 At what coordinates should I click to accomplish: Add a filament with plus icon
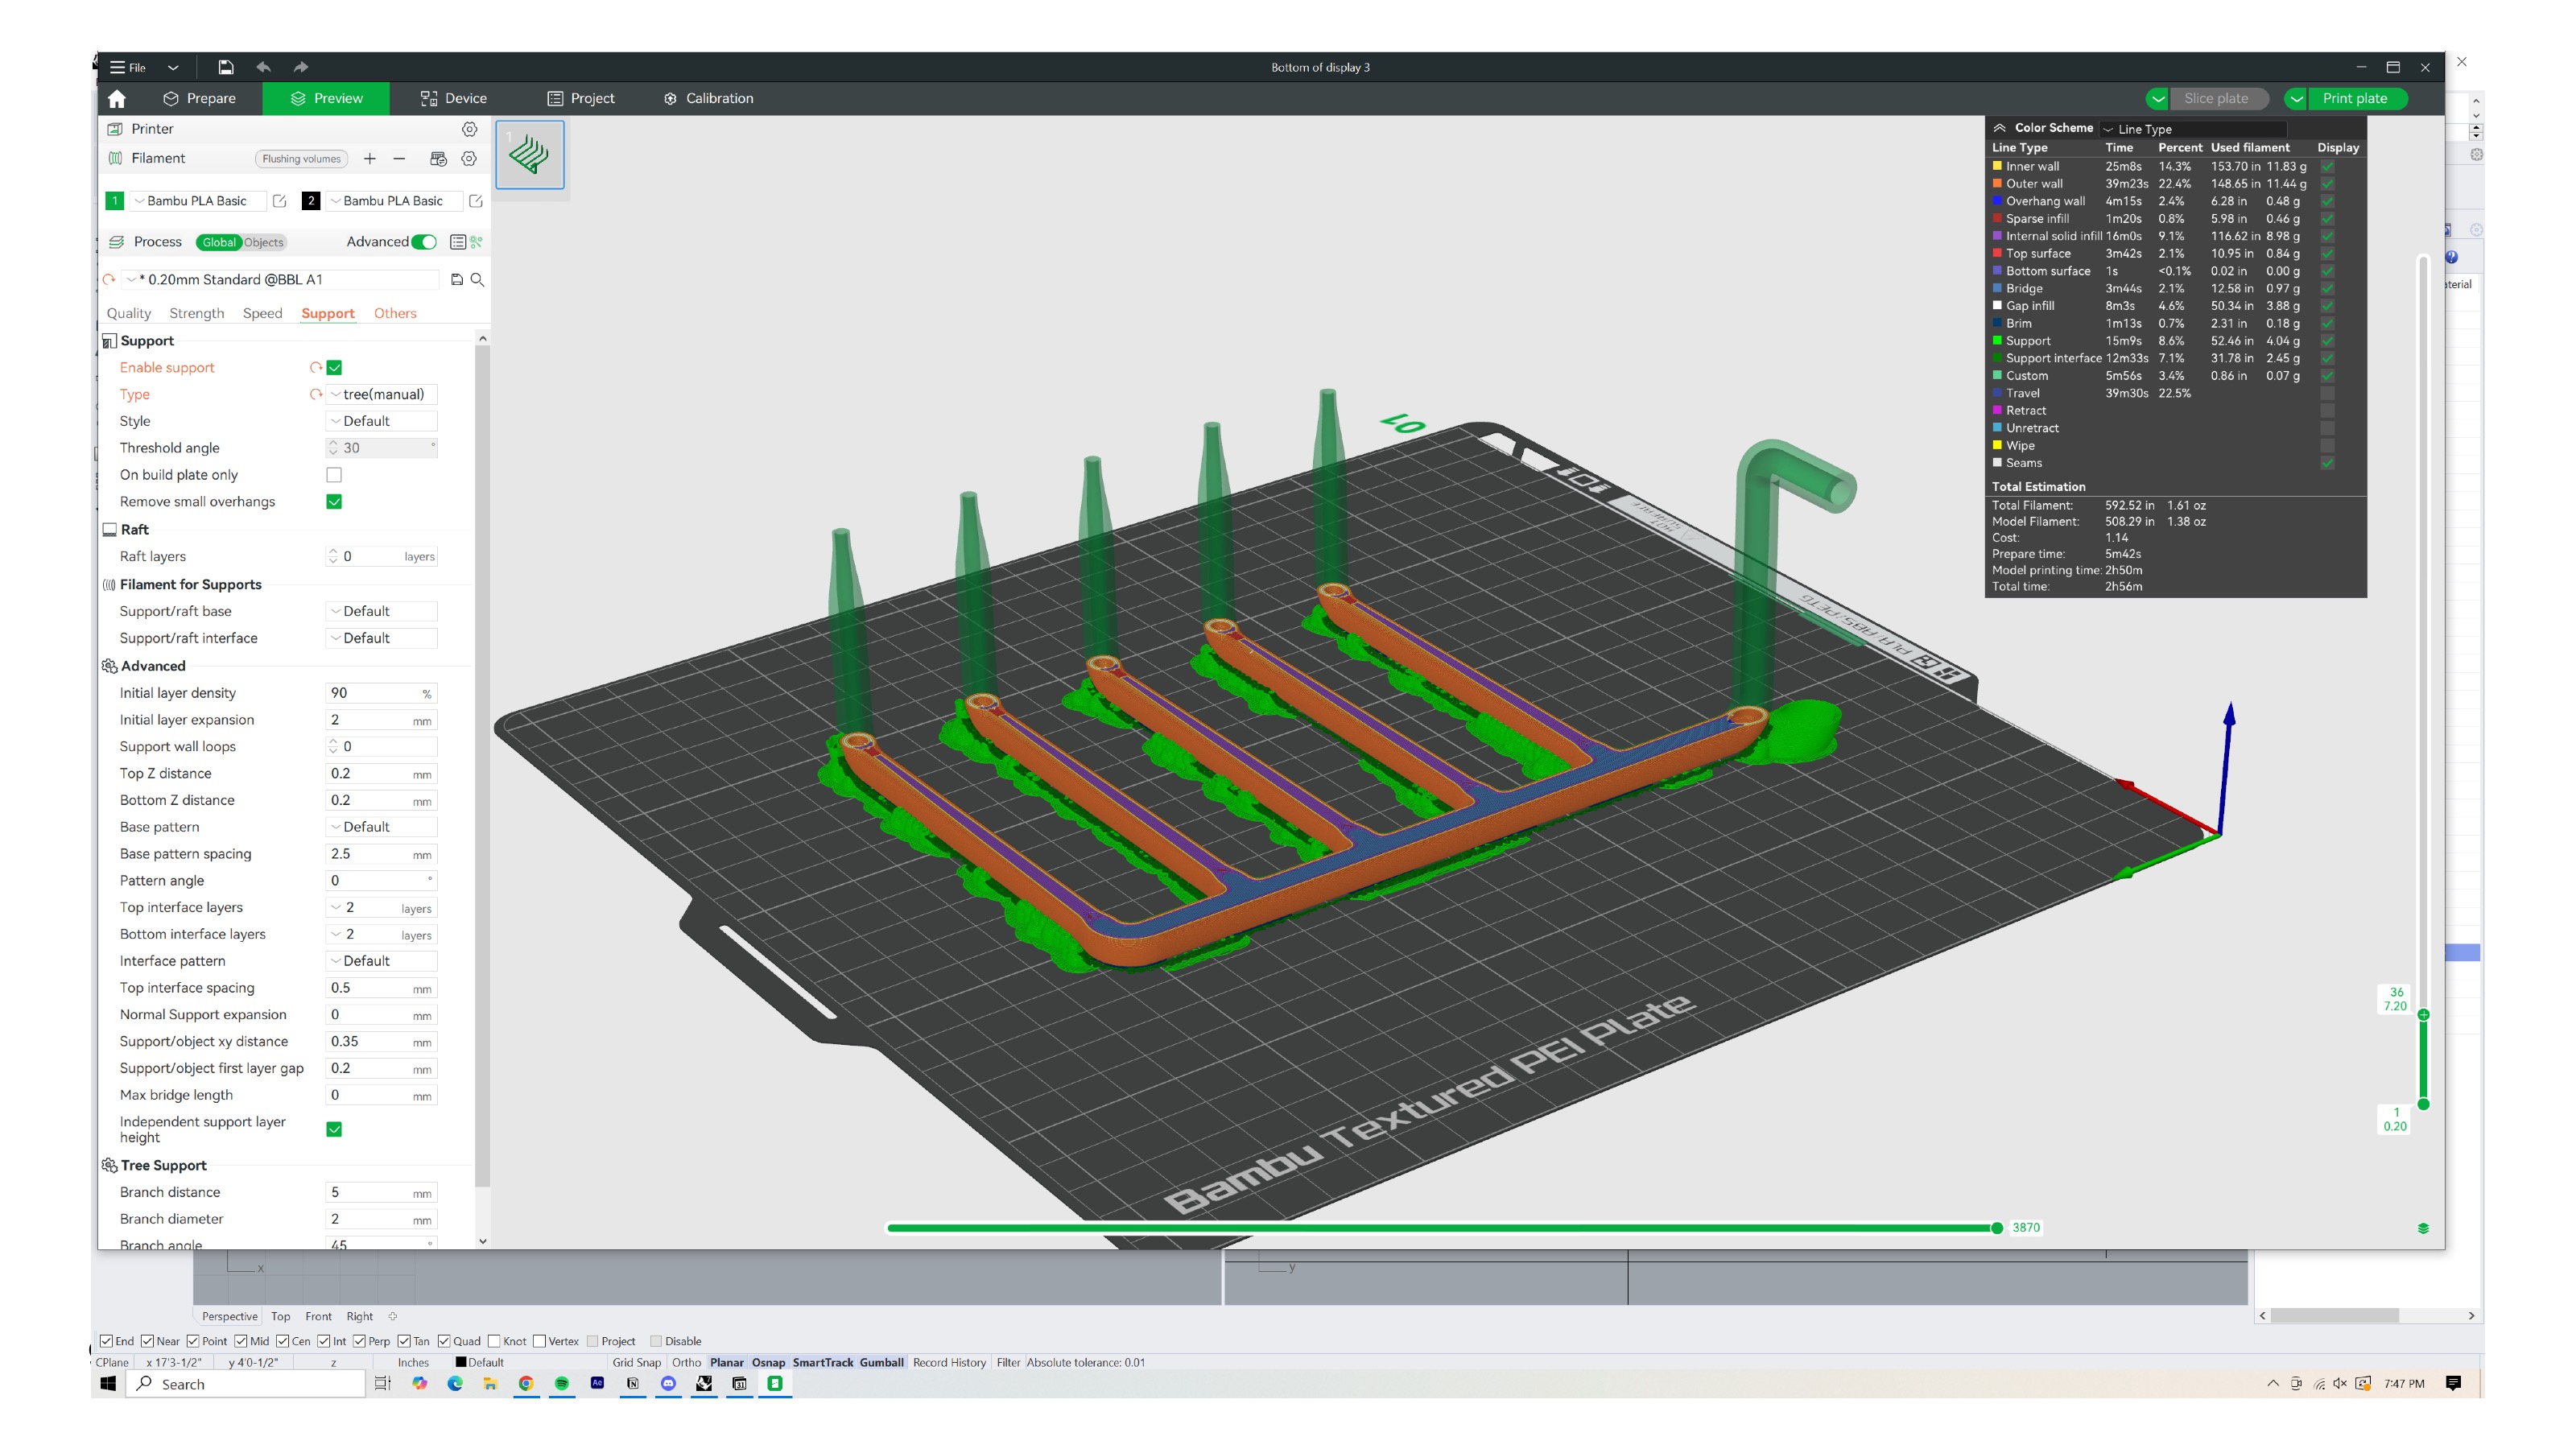(370, 158)
